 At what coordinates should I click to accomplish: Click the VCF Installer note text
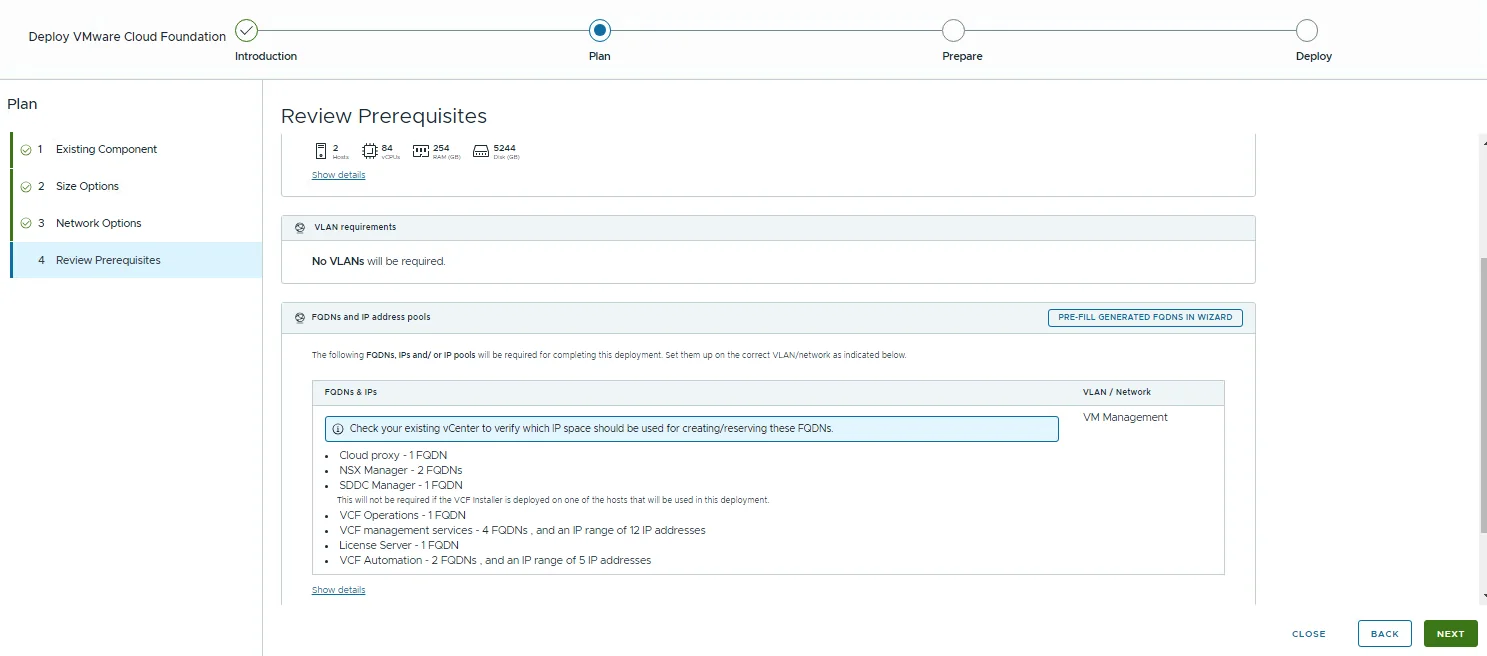click(553, 500)
